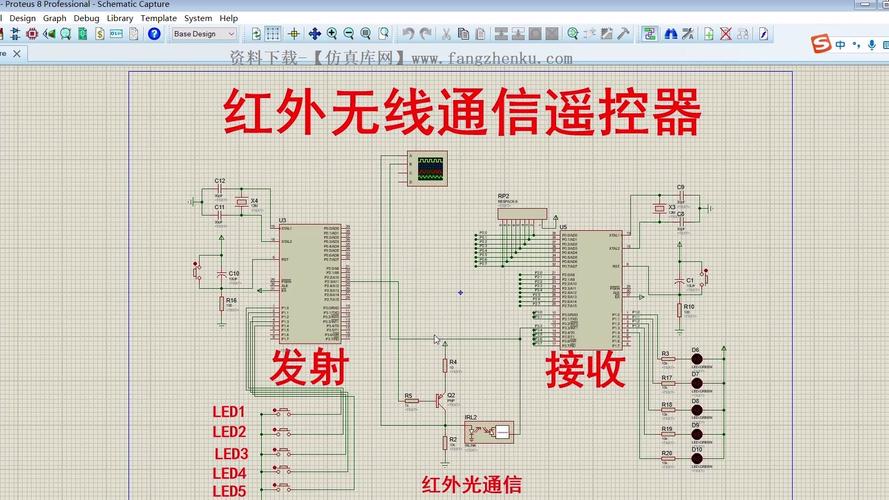The width and height of the screenshot is (889, 500).
Task: Toggle the grid display icon
Action: pos(273,34)
